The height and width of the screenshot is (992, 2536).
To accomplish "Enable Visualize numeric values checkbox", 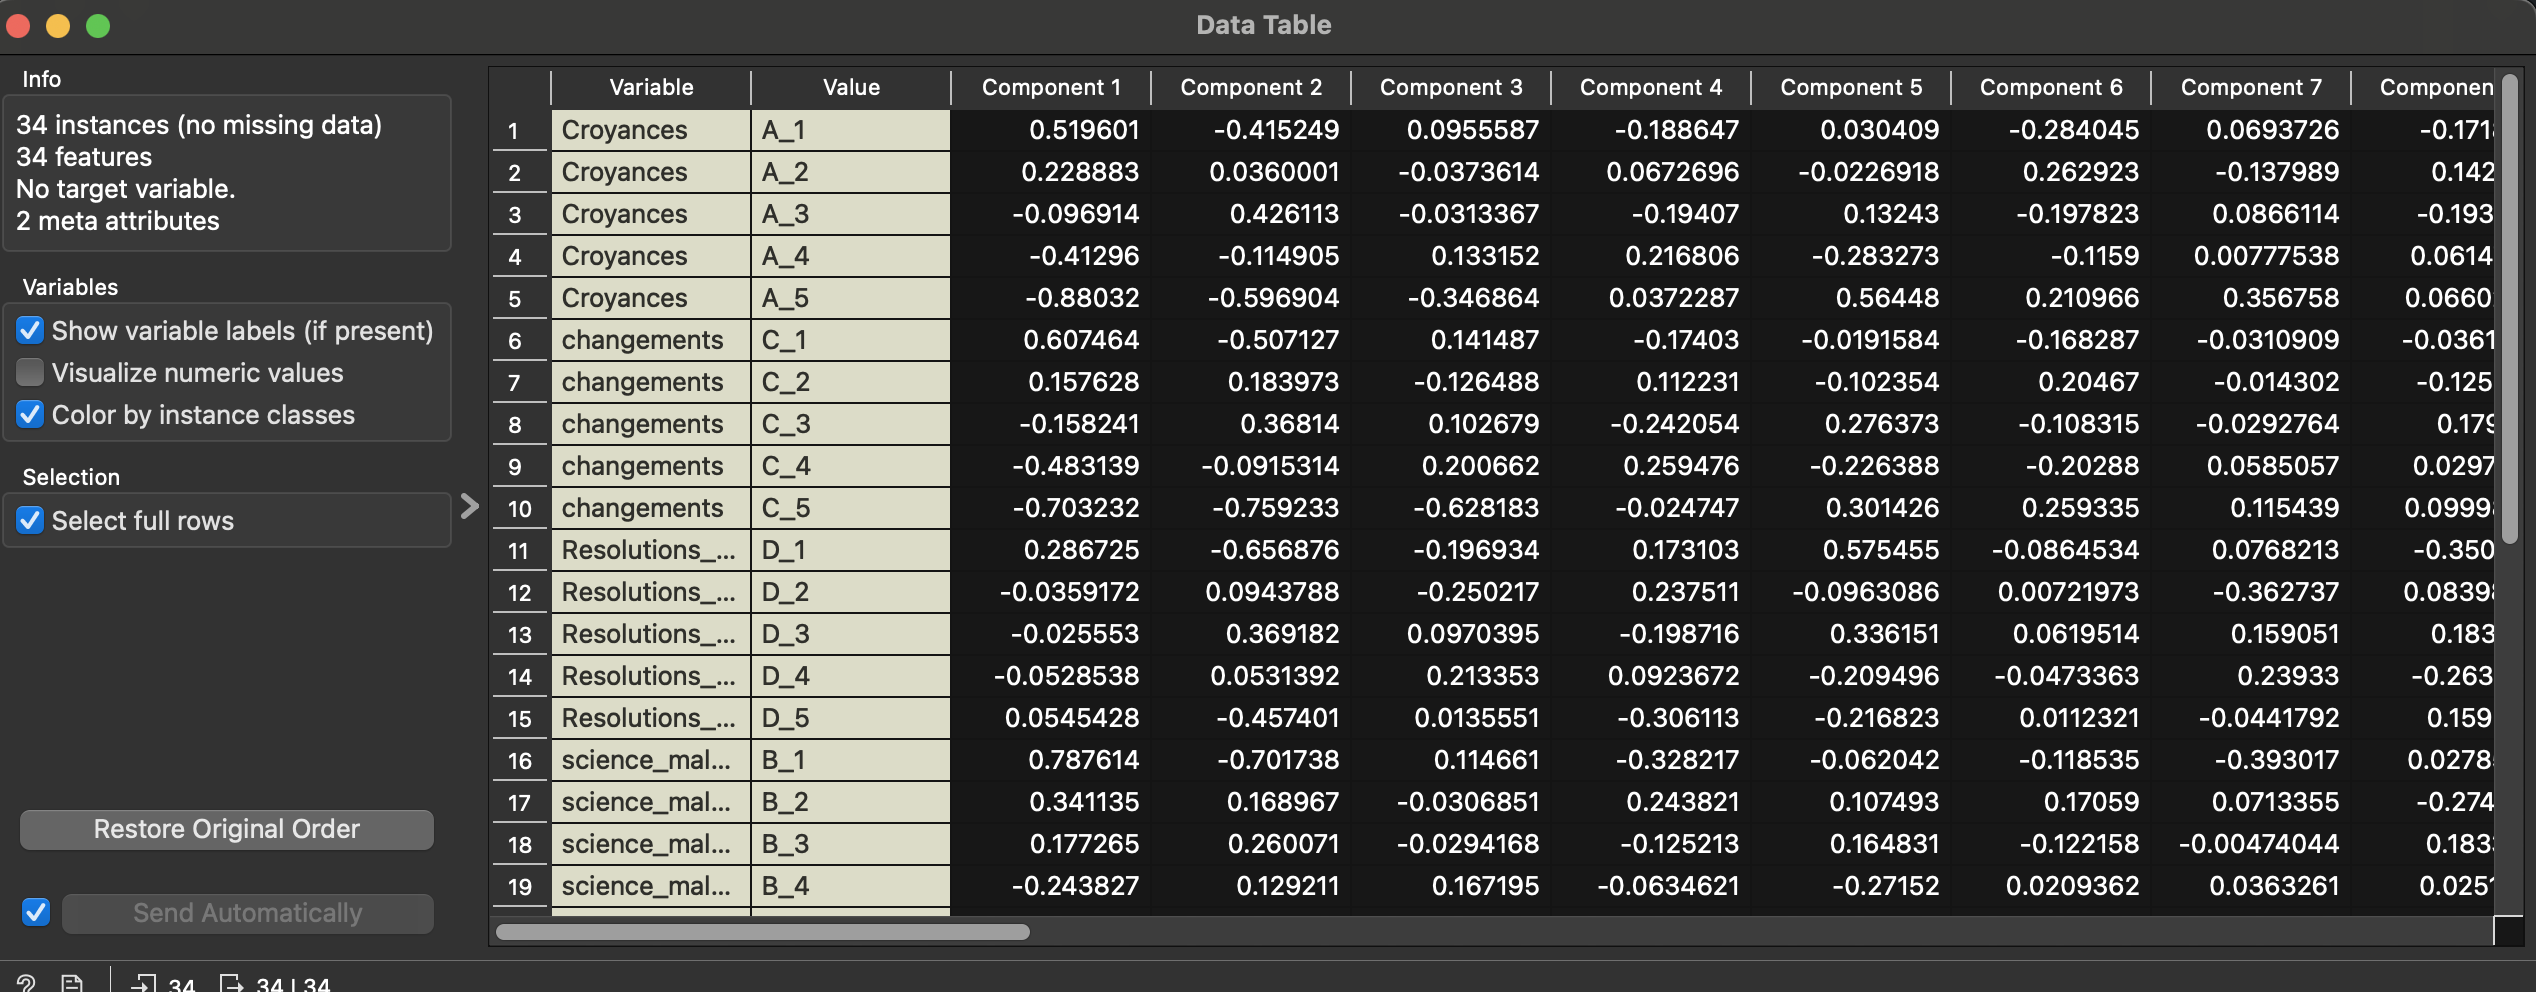I will click(x=31, y=373).
